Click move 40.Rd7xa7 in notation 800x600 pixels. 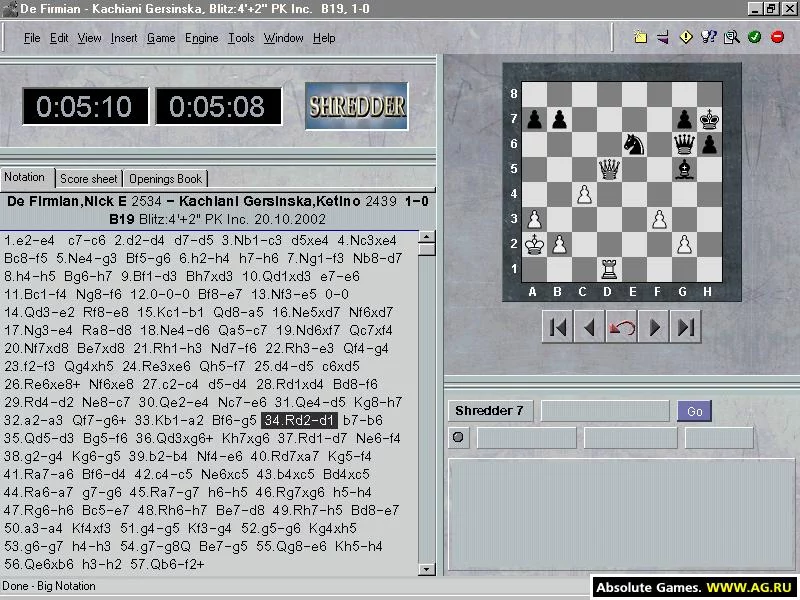pyautogui.click(x=285, y=456)
